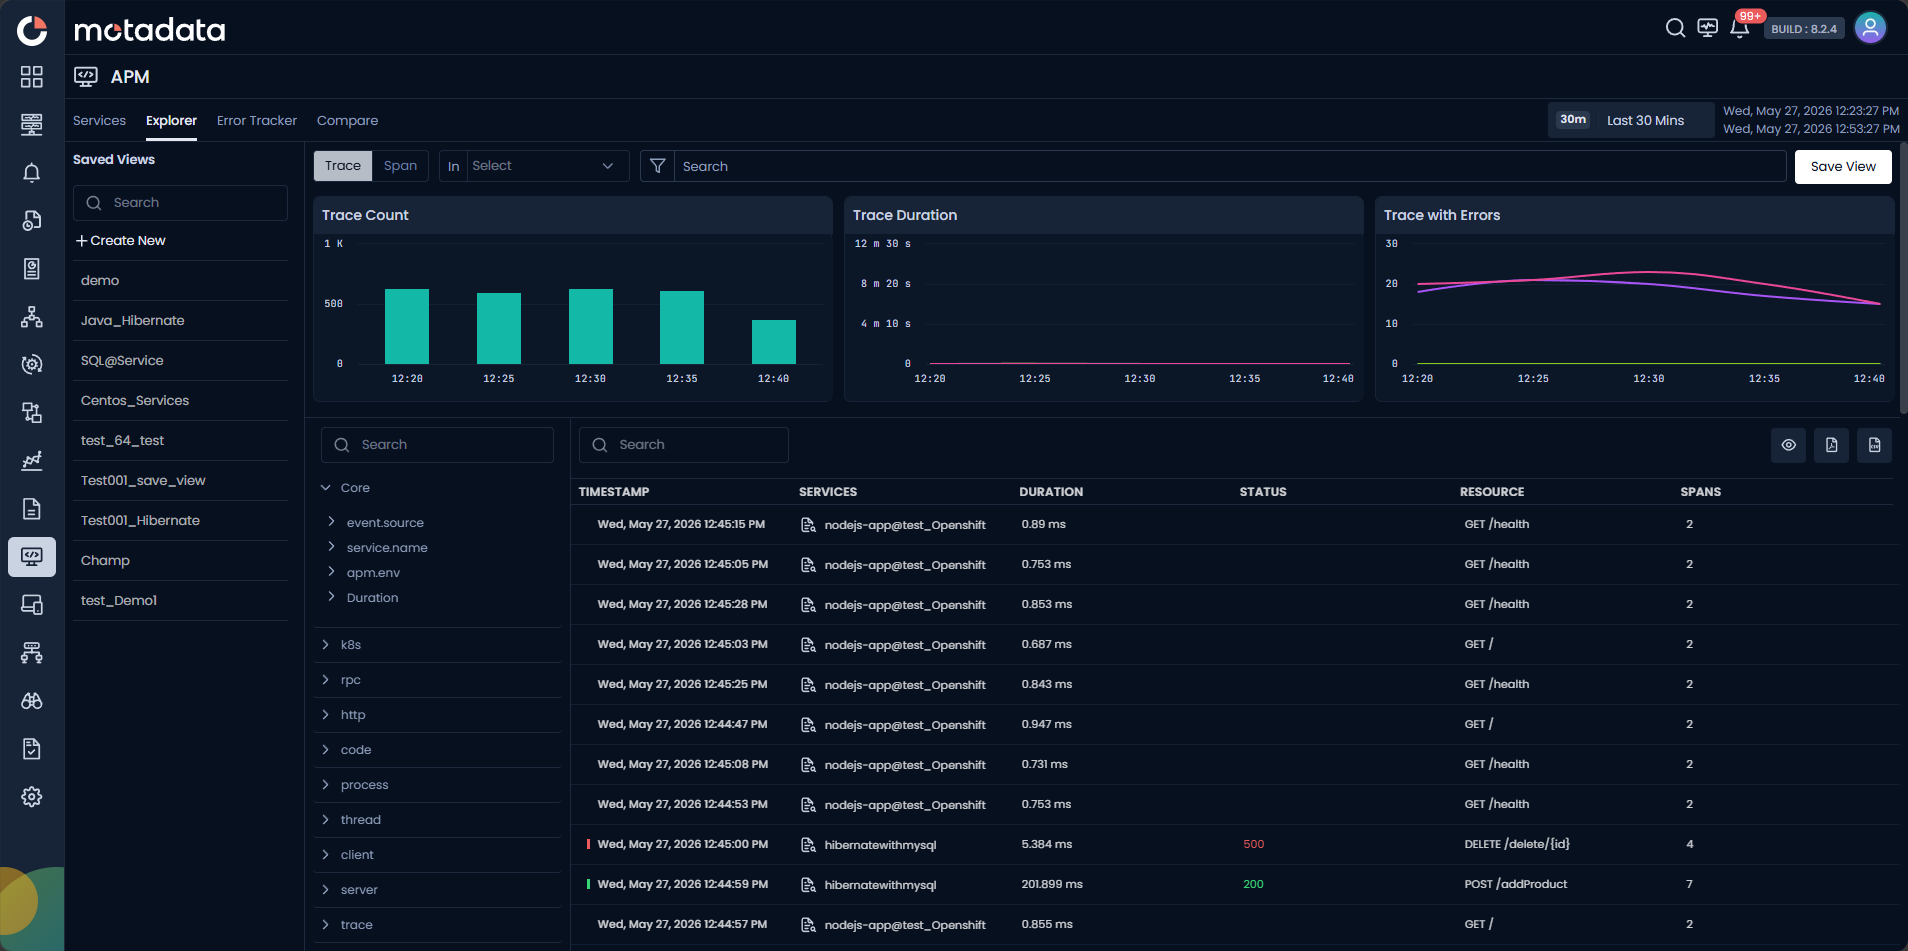This screenshot has width=1908, height=951.
Task: Click the 12:30 bar in Trace Count
Action: (x=590, y=326)
